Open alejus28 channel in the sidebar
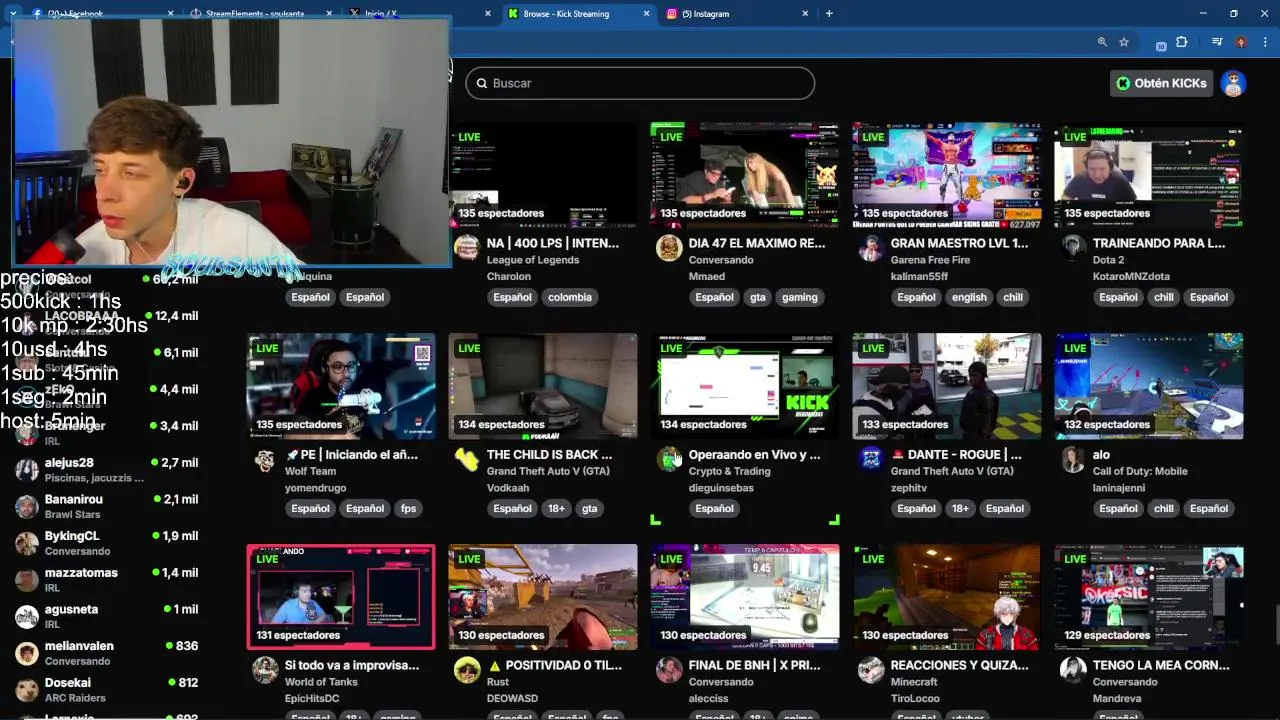Image resolution: width=1280 pixels, height=720 pixels. tap(107, 469)
